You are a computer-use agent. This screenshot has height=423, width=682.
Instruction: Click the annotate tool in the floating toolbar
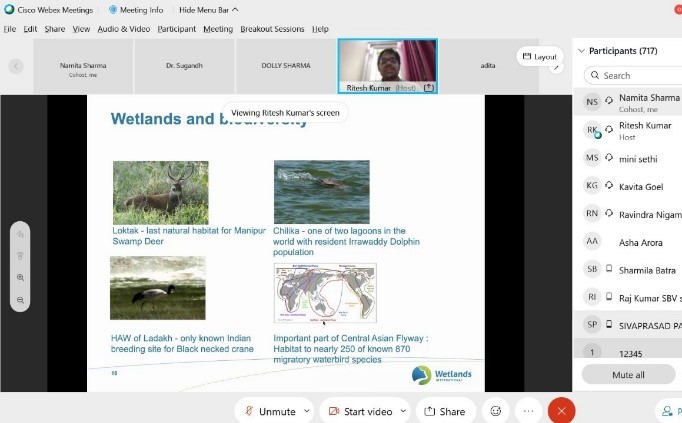(20, 234)
